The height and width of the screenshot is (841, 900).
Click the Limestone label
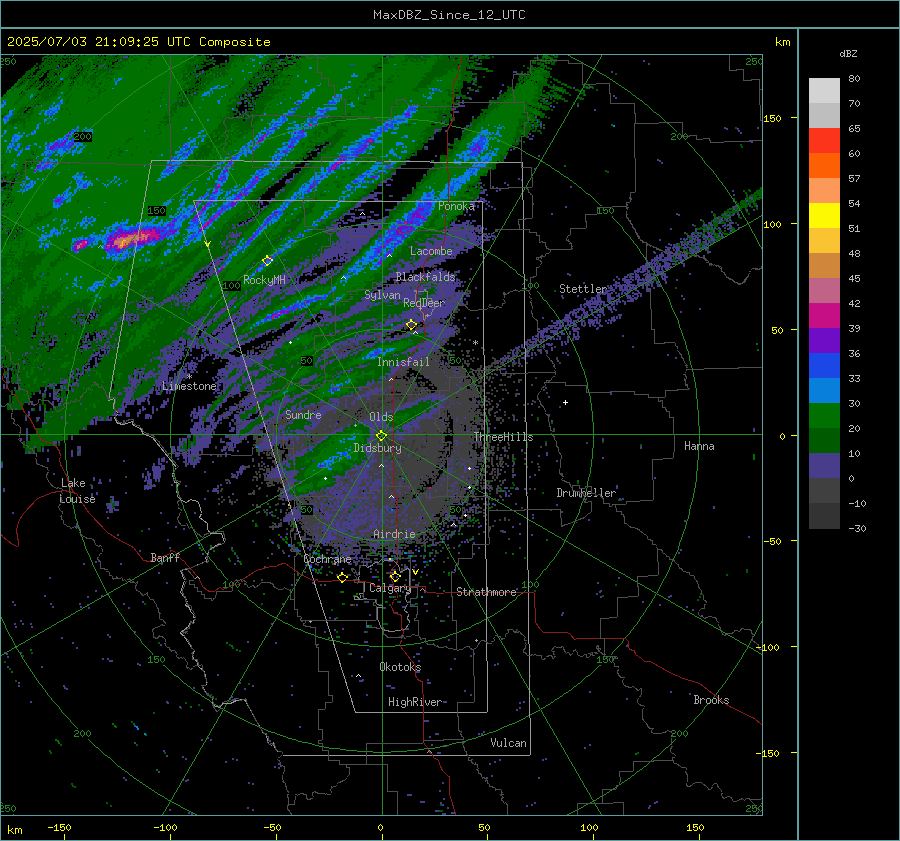point(189,386)
